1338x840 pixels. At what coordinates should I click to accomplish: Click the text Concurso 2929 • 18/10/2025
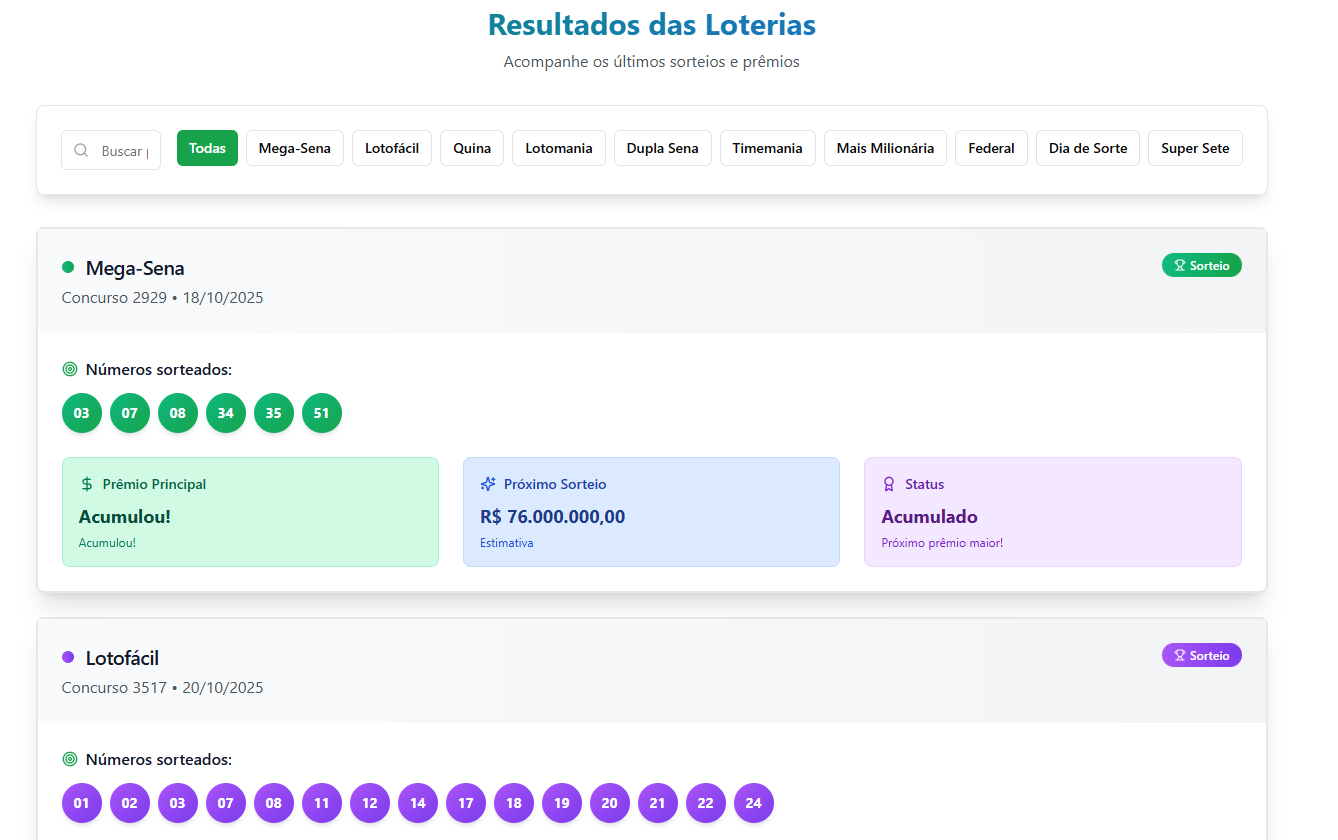[163, 298]
